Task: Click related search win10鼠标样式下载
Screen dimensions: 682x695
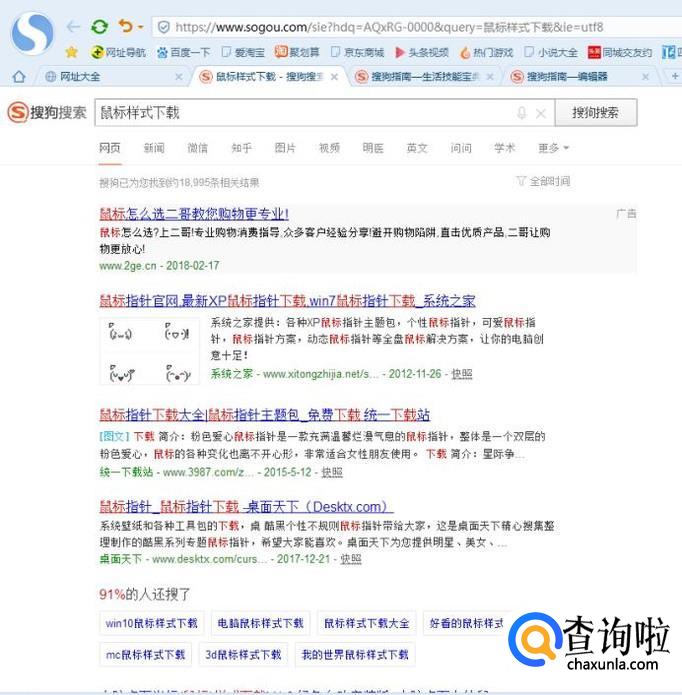Action: coord(152,623)
